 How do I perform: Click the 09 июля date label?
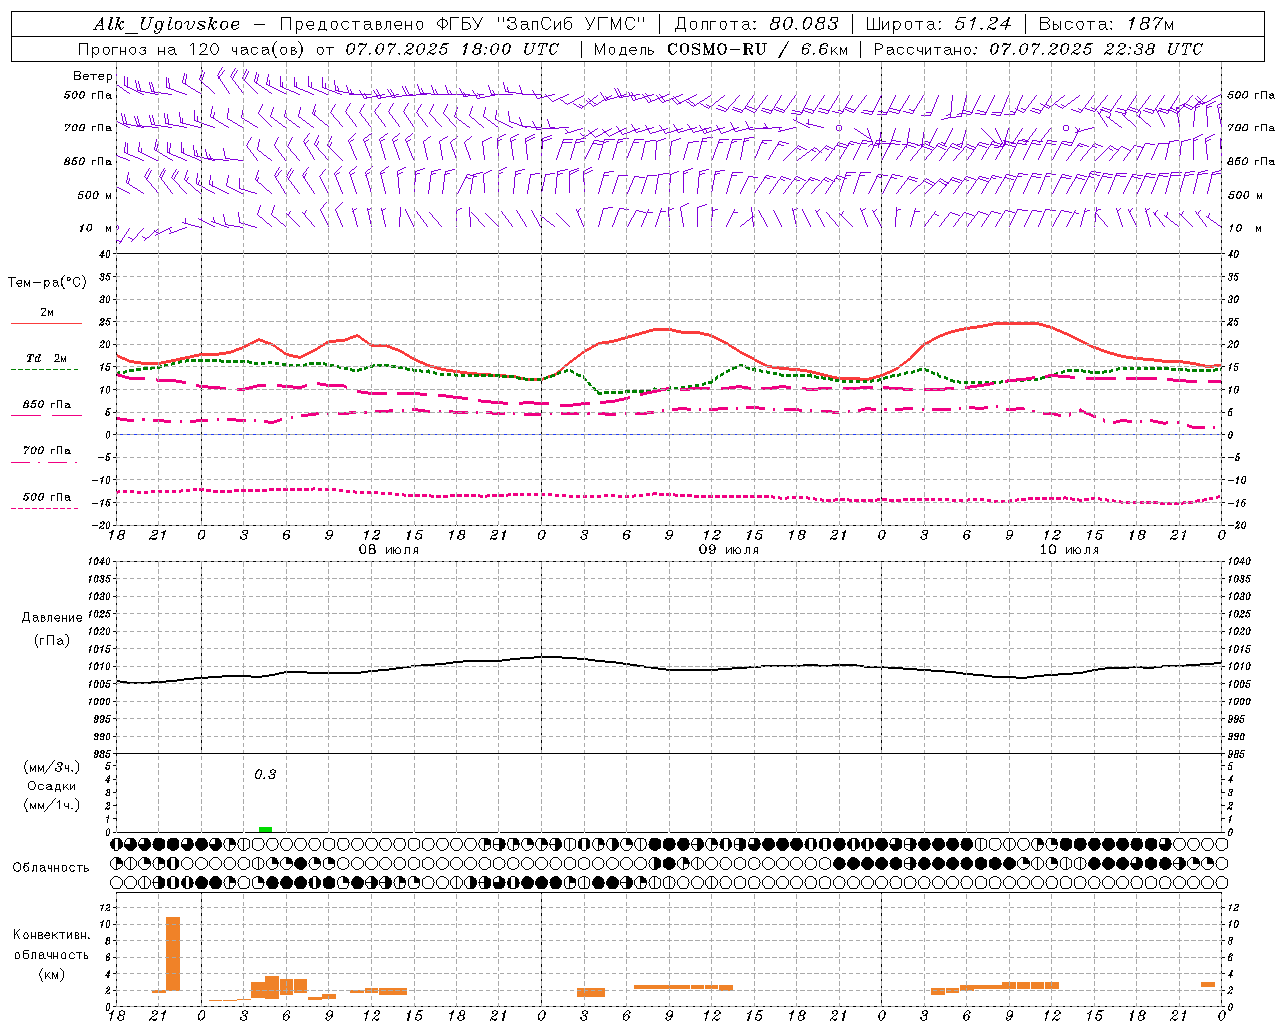tap(728, 550)
